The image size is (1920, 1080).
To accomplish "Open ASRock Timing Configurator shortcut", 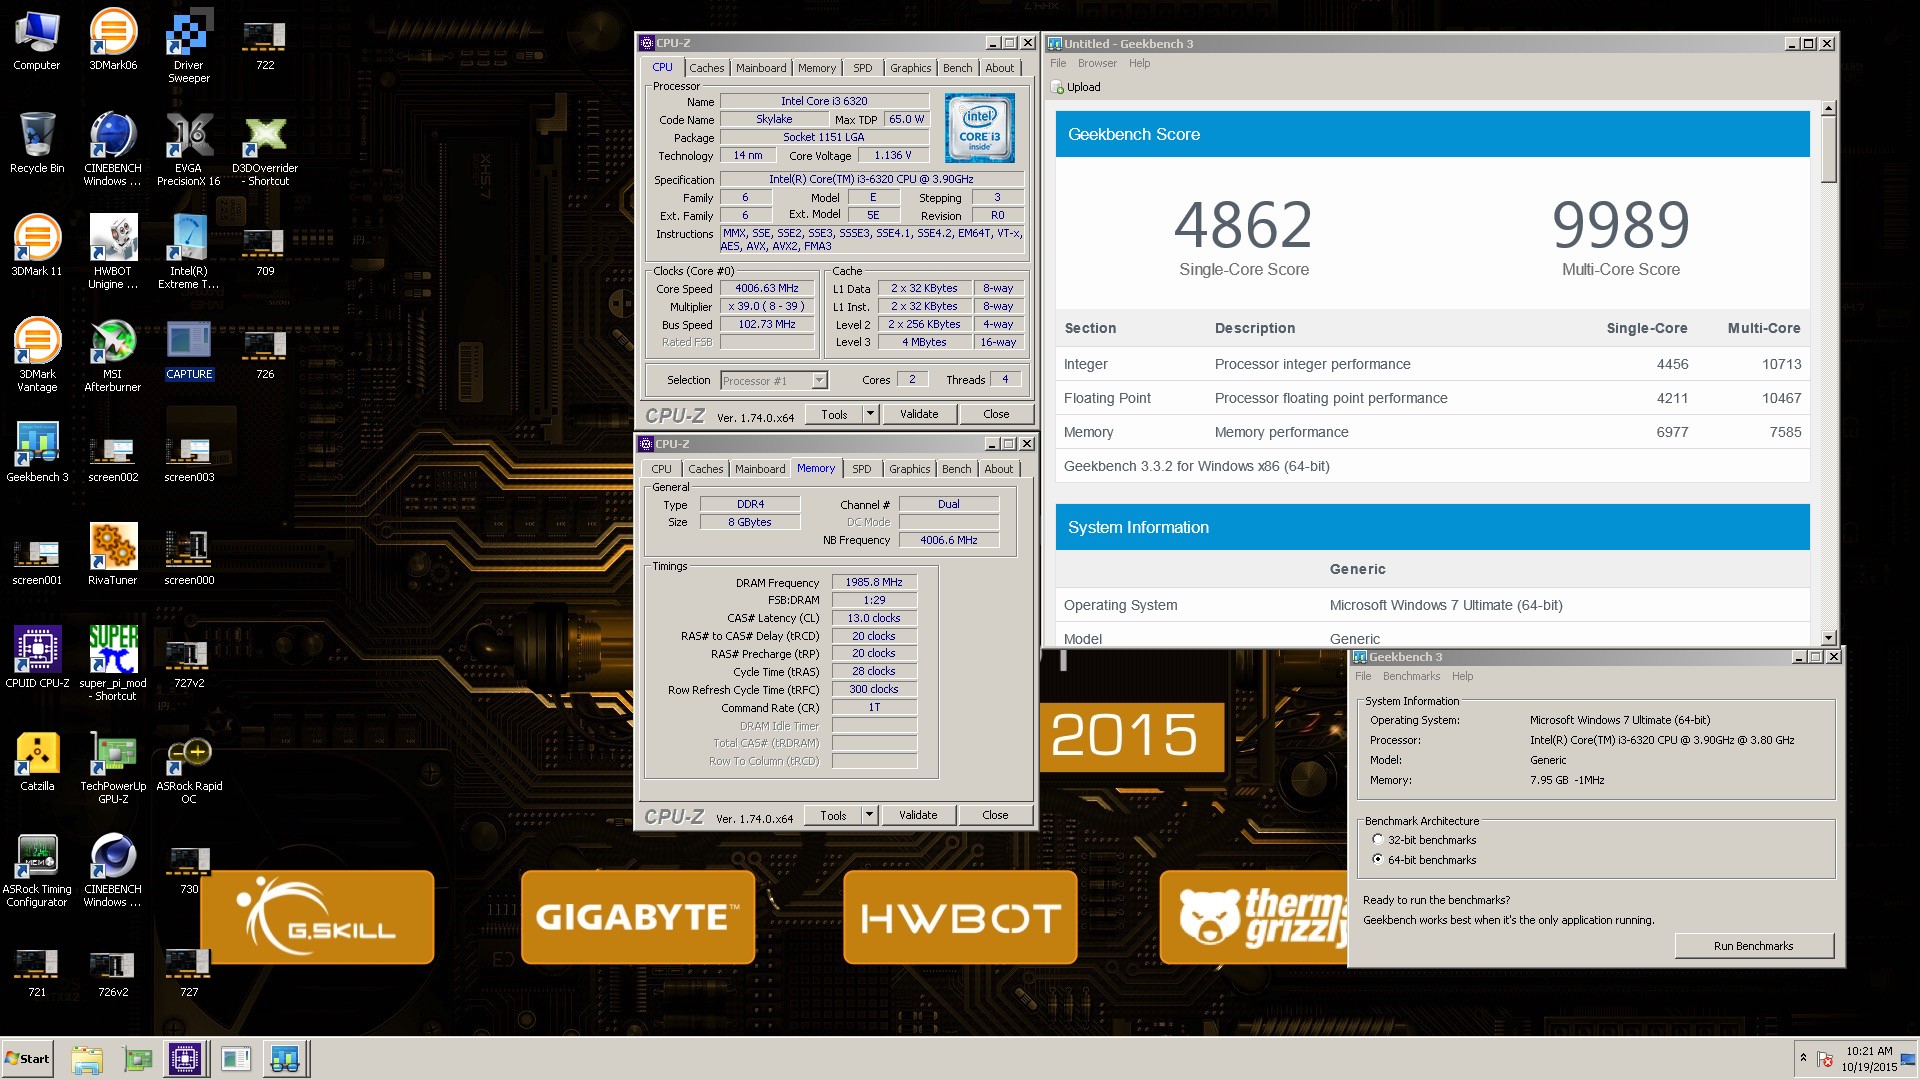I will (37, 870).
